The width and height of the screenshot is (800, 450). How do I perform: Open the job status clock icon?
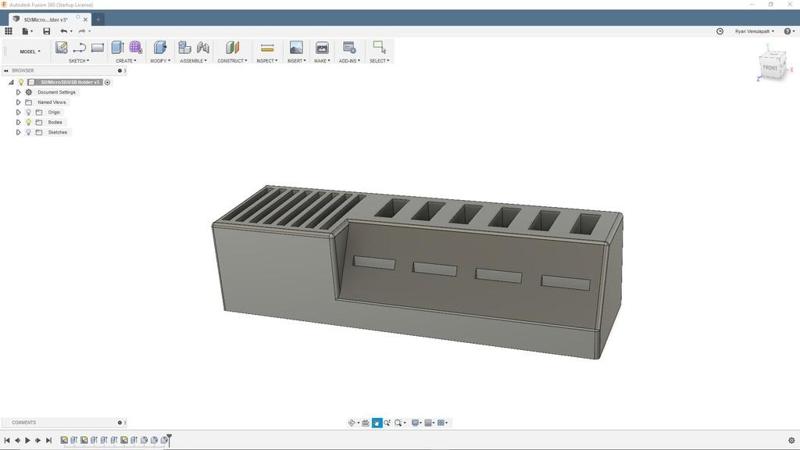coord(720,31)
